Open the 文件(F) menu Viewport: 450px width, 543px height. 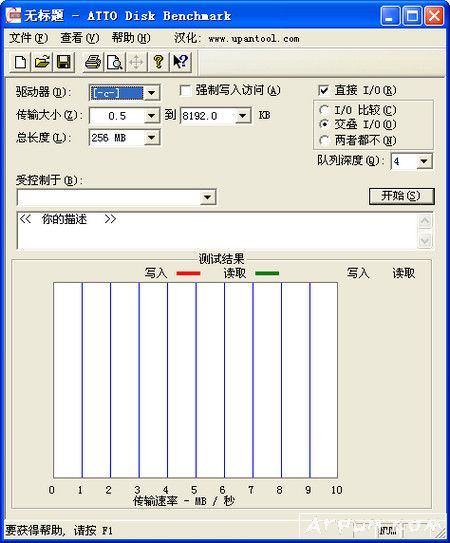tap(28, 38)
